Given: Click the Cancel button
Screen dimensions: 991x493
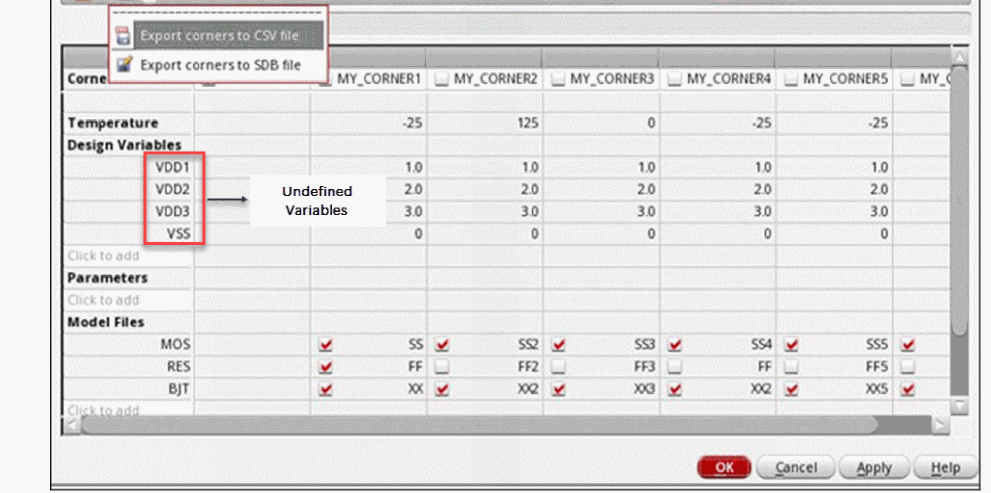Looking at the screenshot, I should [796, 468].
